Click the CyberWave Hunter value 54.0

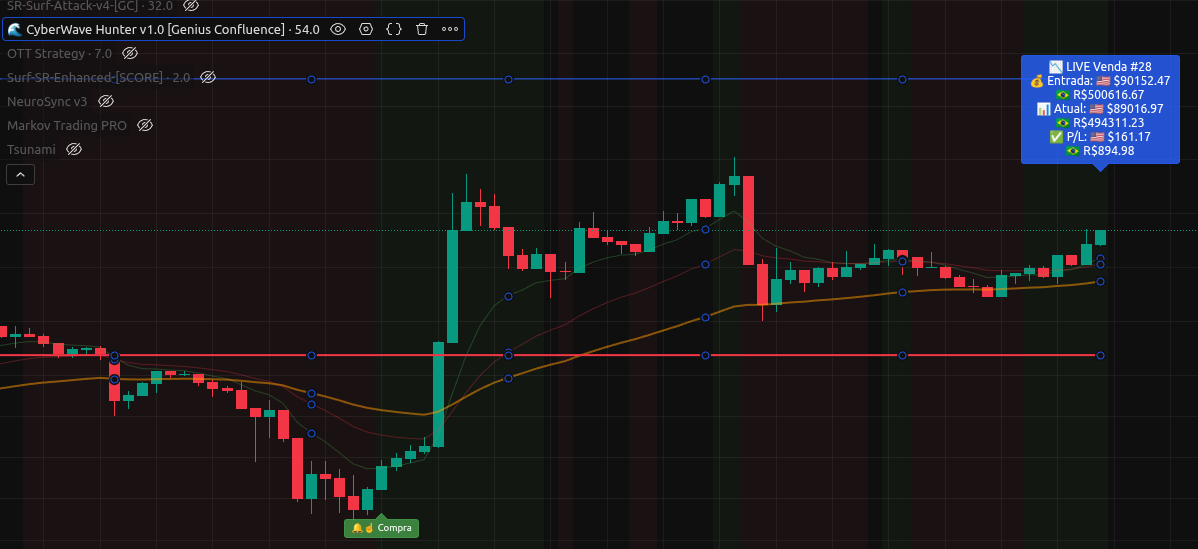[x=307, y=29]
